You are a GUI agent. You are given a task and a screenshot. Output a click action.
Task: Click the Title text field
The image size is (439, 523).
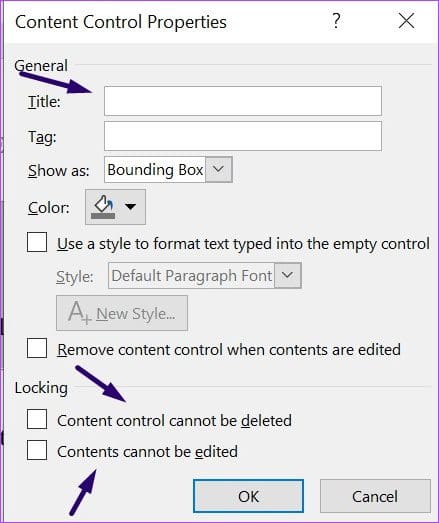[243, 101]
